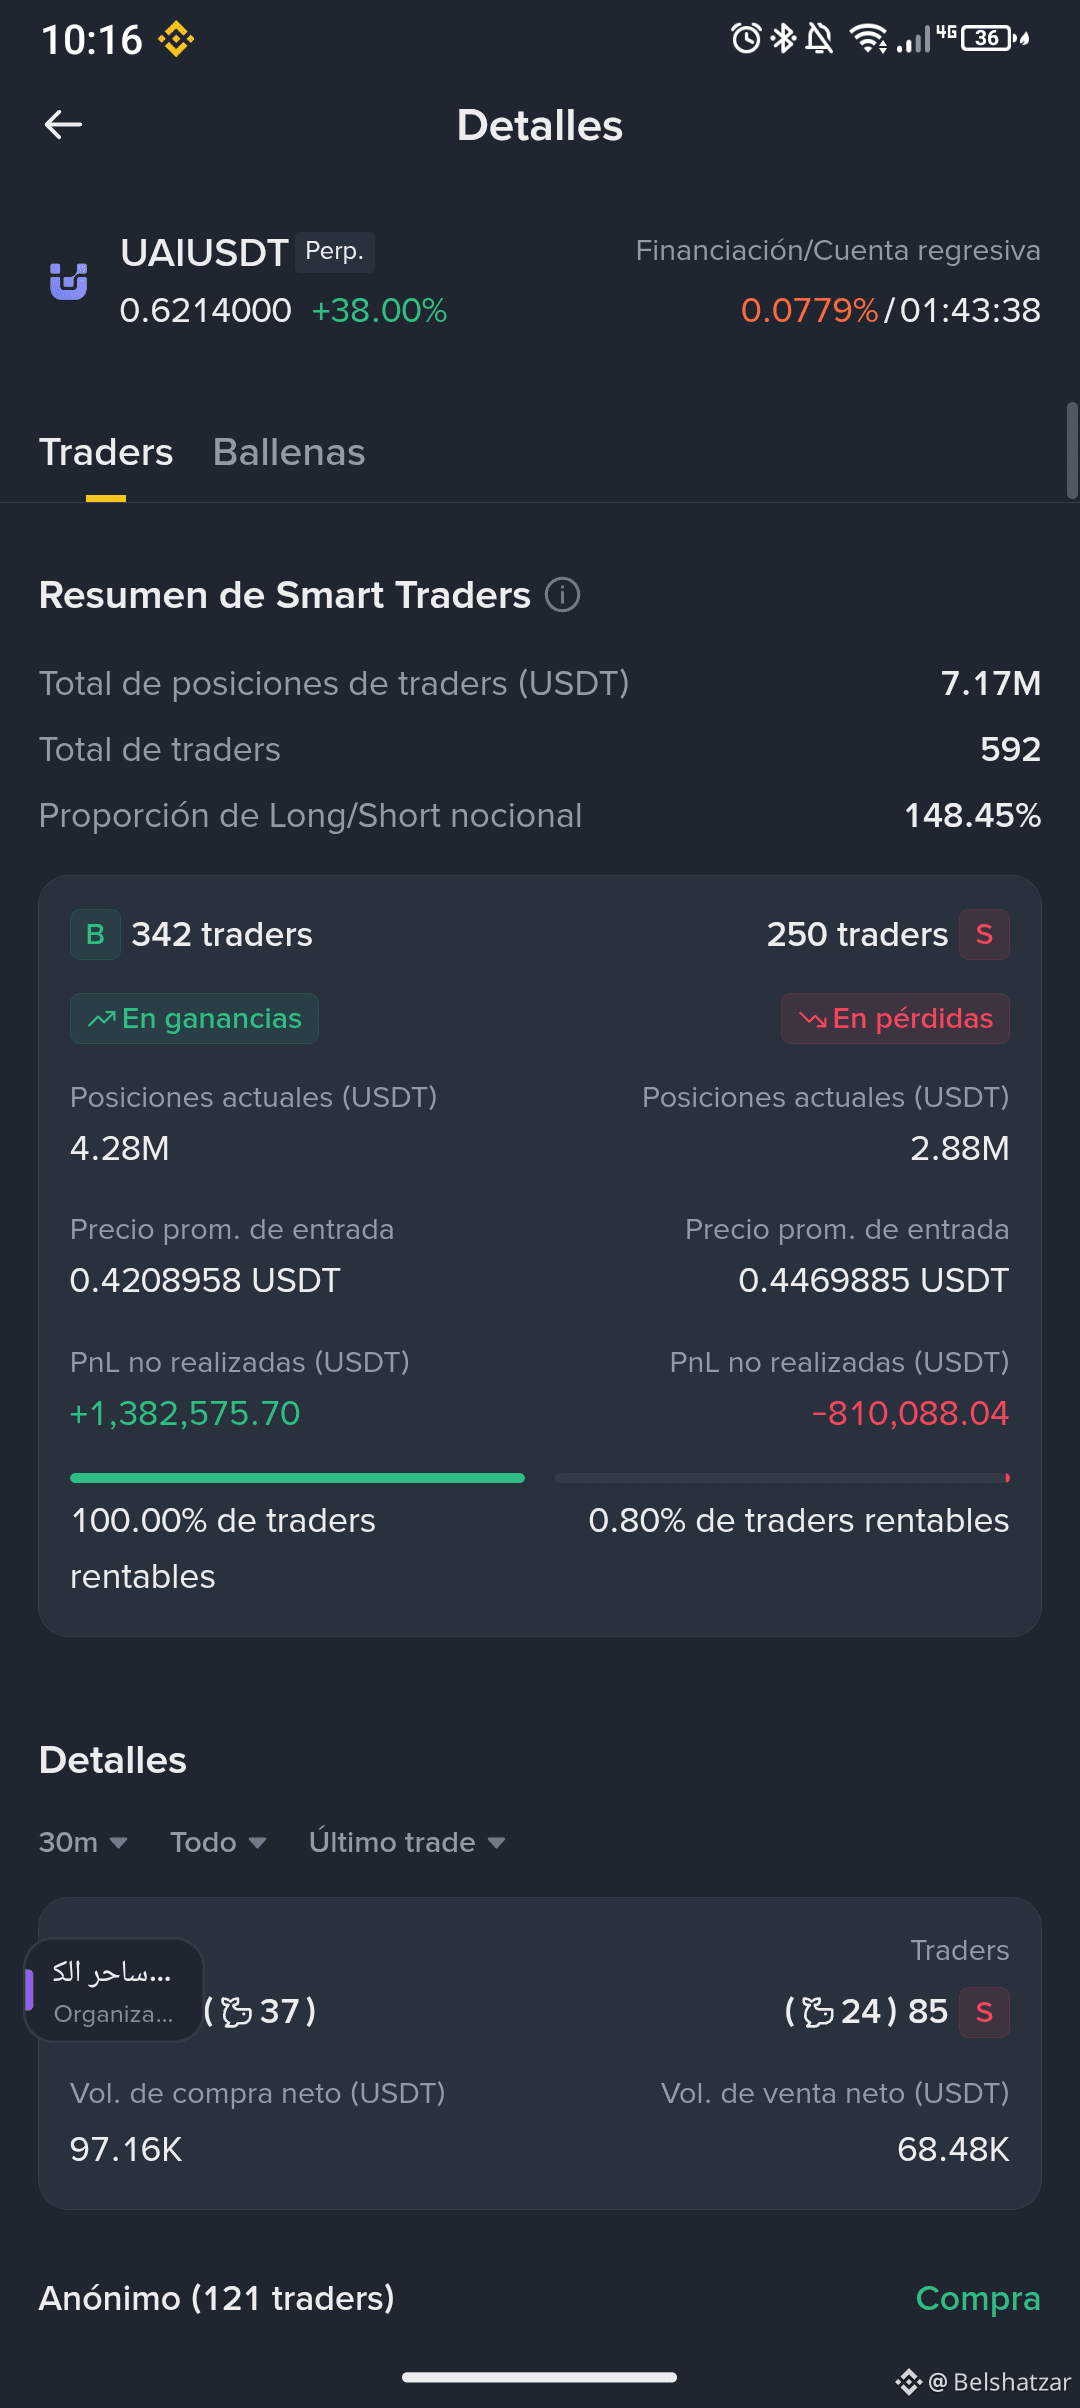Tap the red S badge beside 250 traders

(984, 935)
